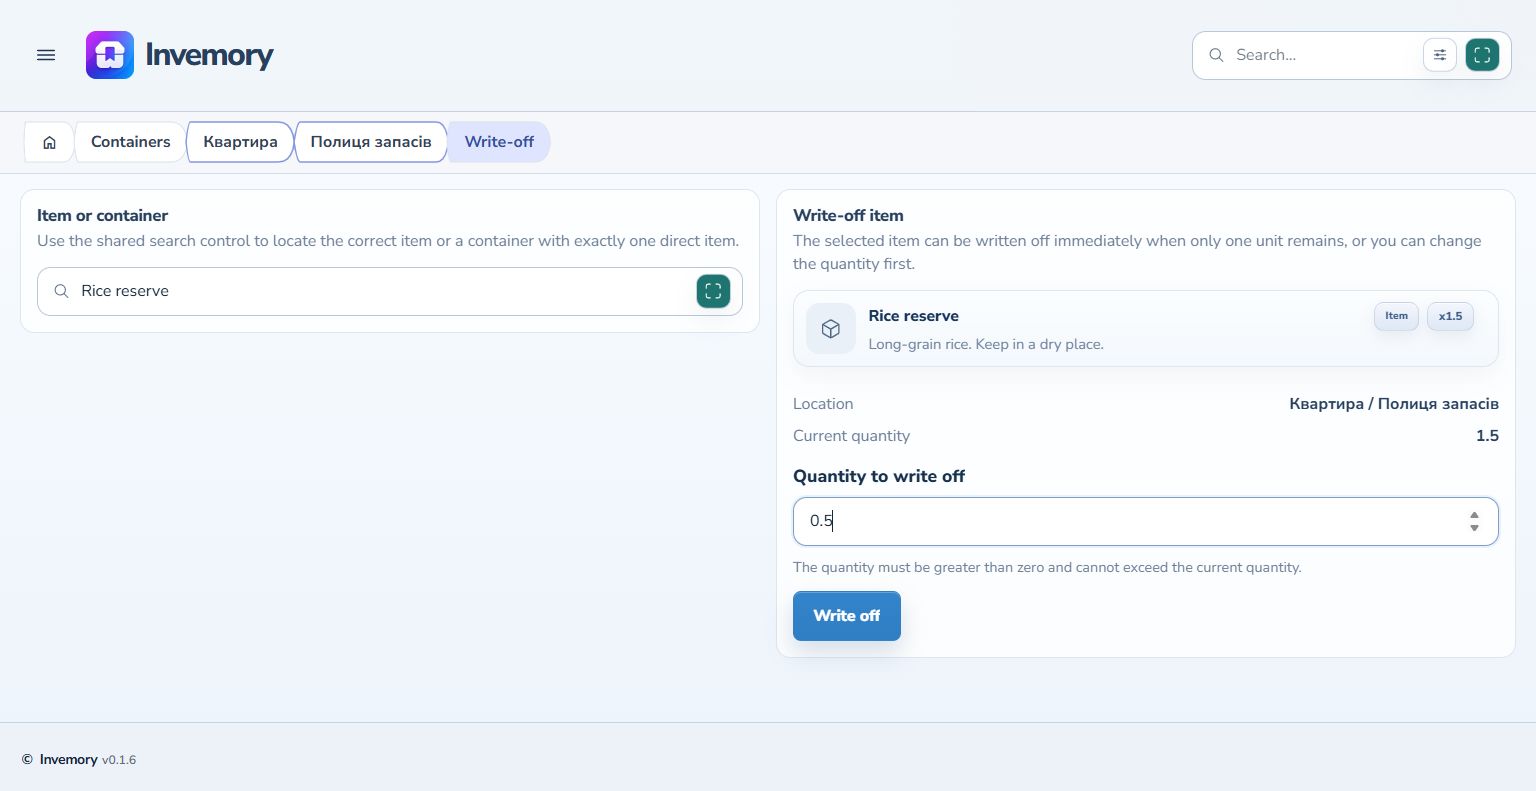
Task: Open search filter settings icon
Action: click(x=1440, y=55)
